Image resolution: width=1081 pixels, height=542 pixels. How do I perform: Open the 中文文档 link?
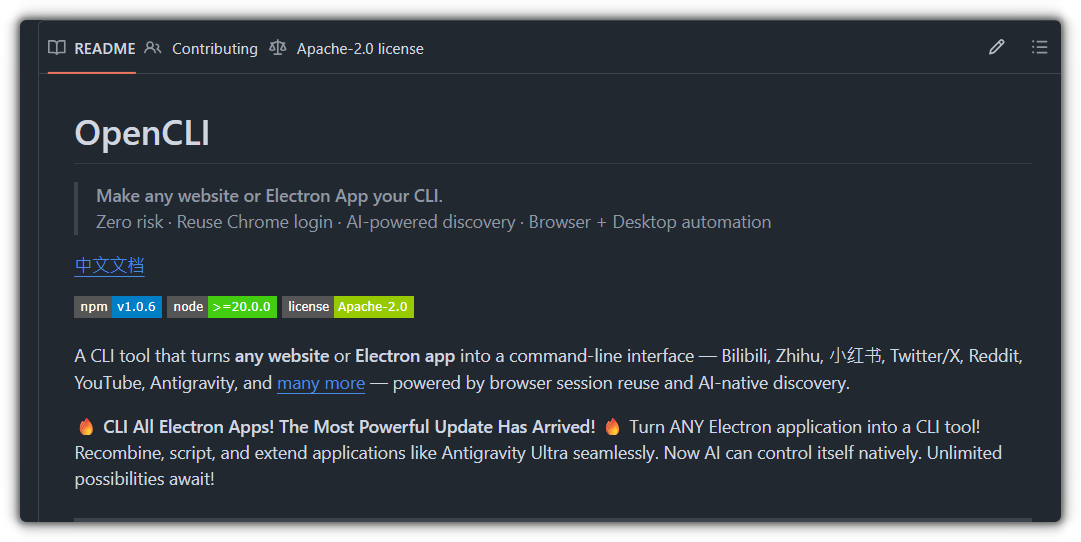tap(110, 266)
